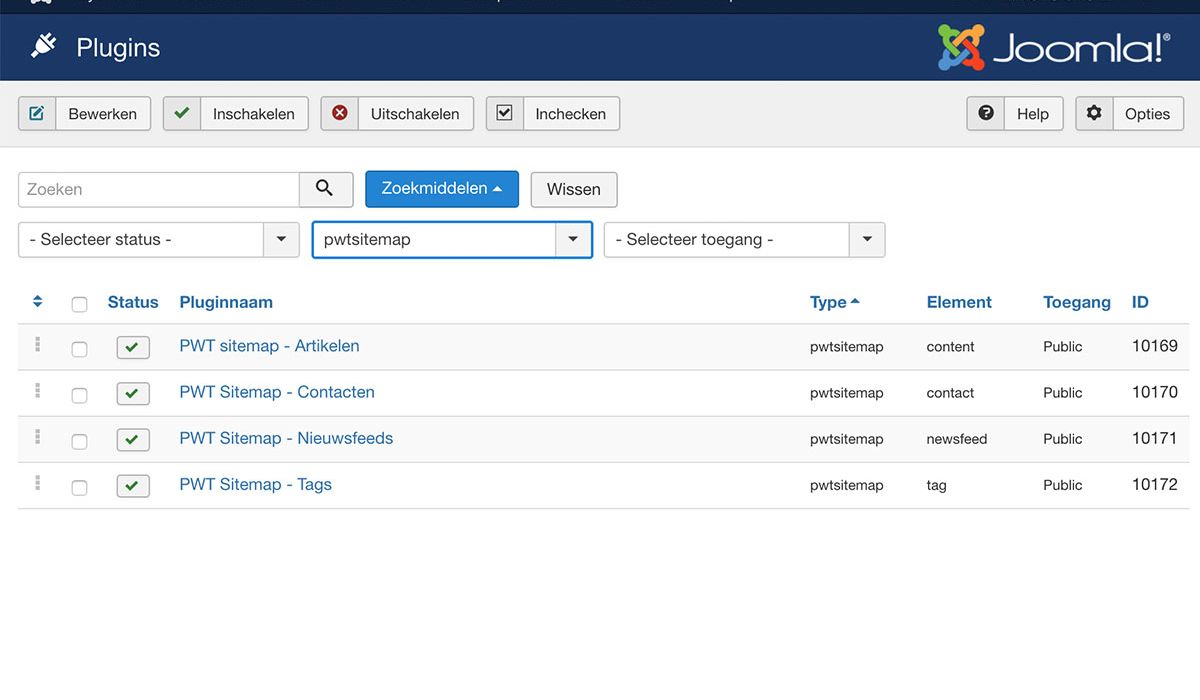Sort table by Pluginnaam column
This screenshot has width=1200, height=700.
[226, 302]
